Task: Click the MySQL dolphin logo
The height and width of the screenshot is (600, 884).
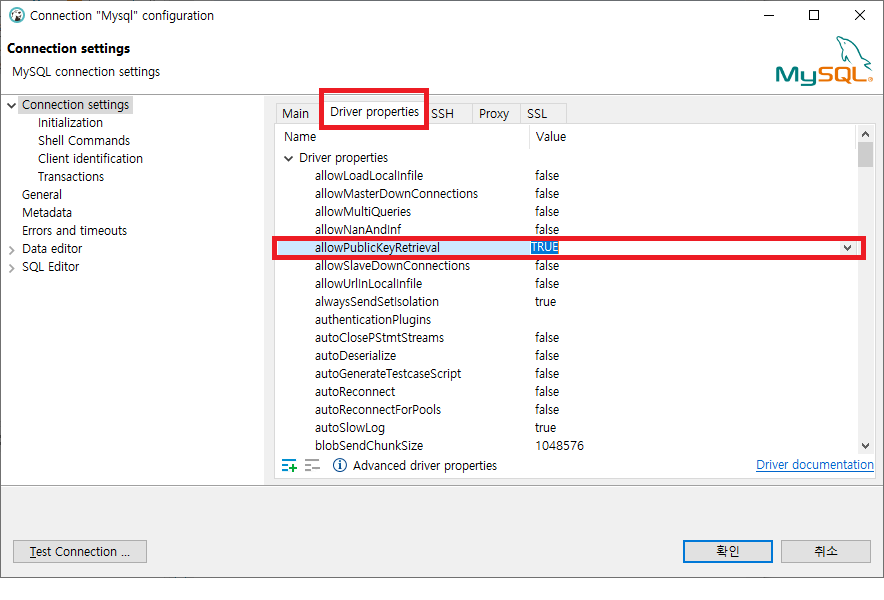Action: 824,61
